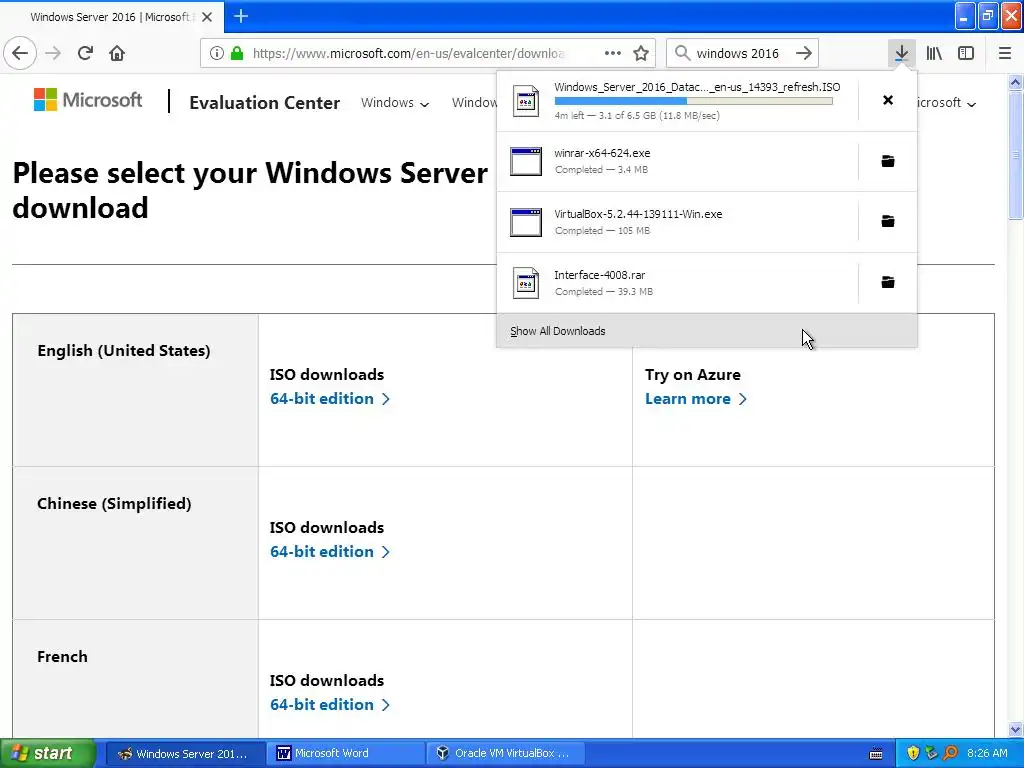Open the Firefox hamburger menu
This screenshot has width=1024, height=768.
(x=1004, y=53)
